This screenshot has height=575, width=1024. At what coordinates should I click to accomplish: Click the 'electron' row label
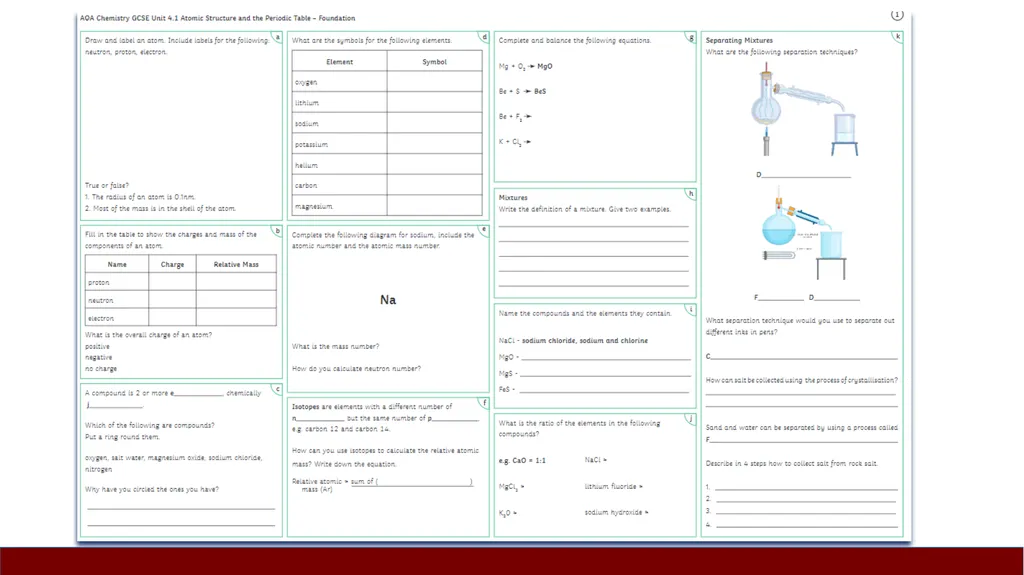(x=101, y=318)
